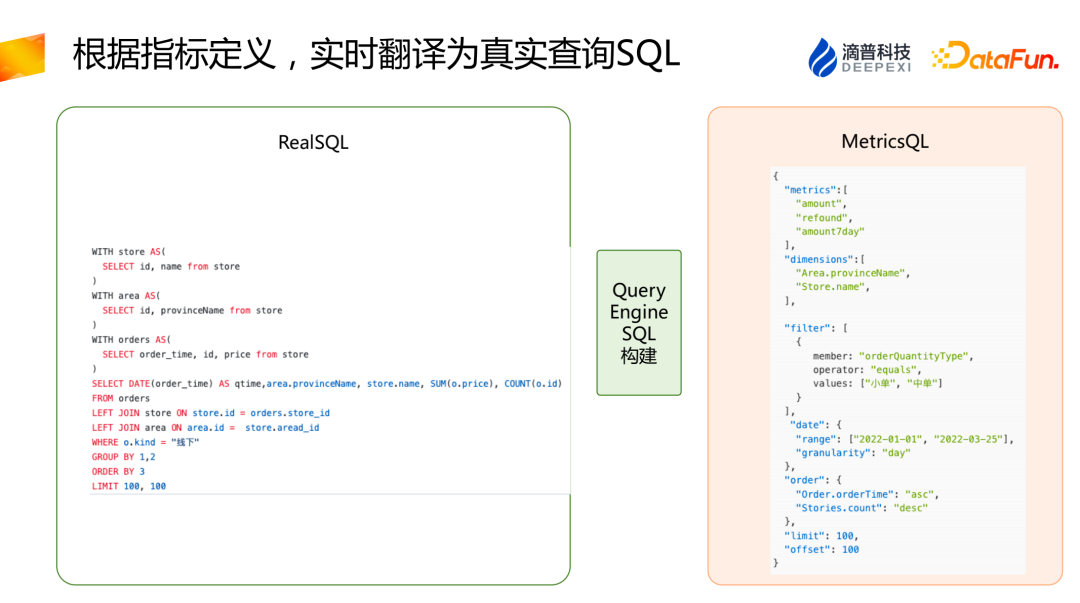Click the line 'WITH area AS('
The height and width of the screenshot is (603, 1080).
coord(126,296)
